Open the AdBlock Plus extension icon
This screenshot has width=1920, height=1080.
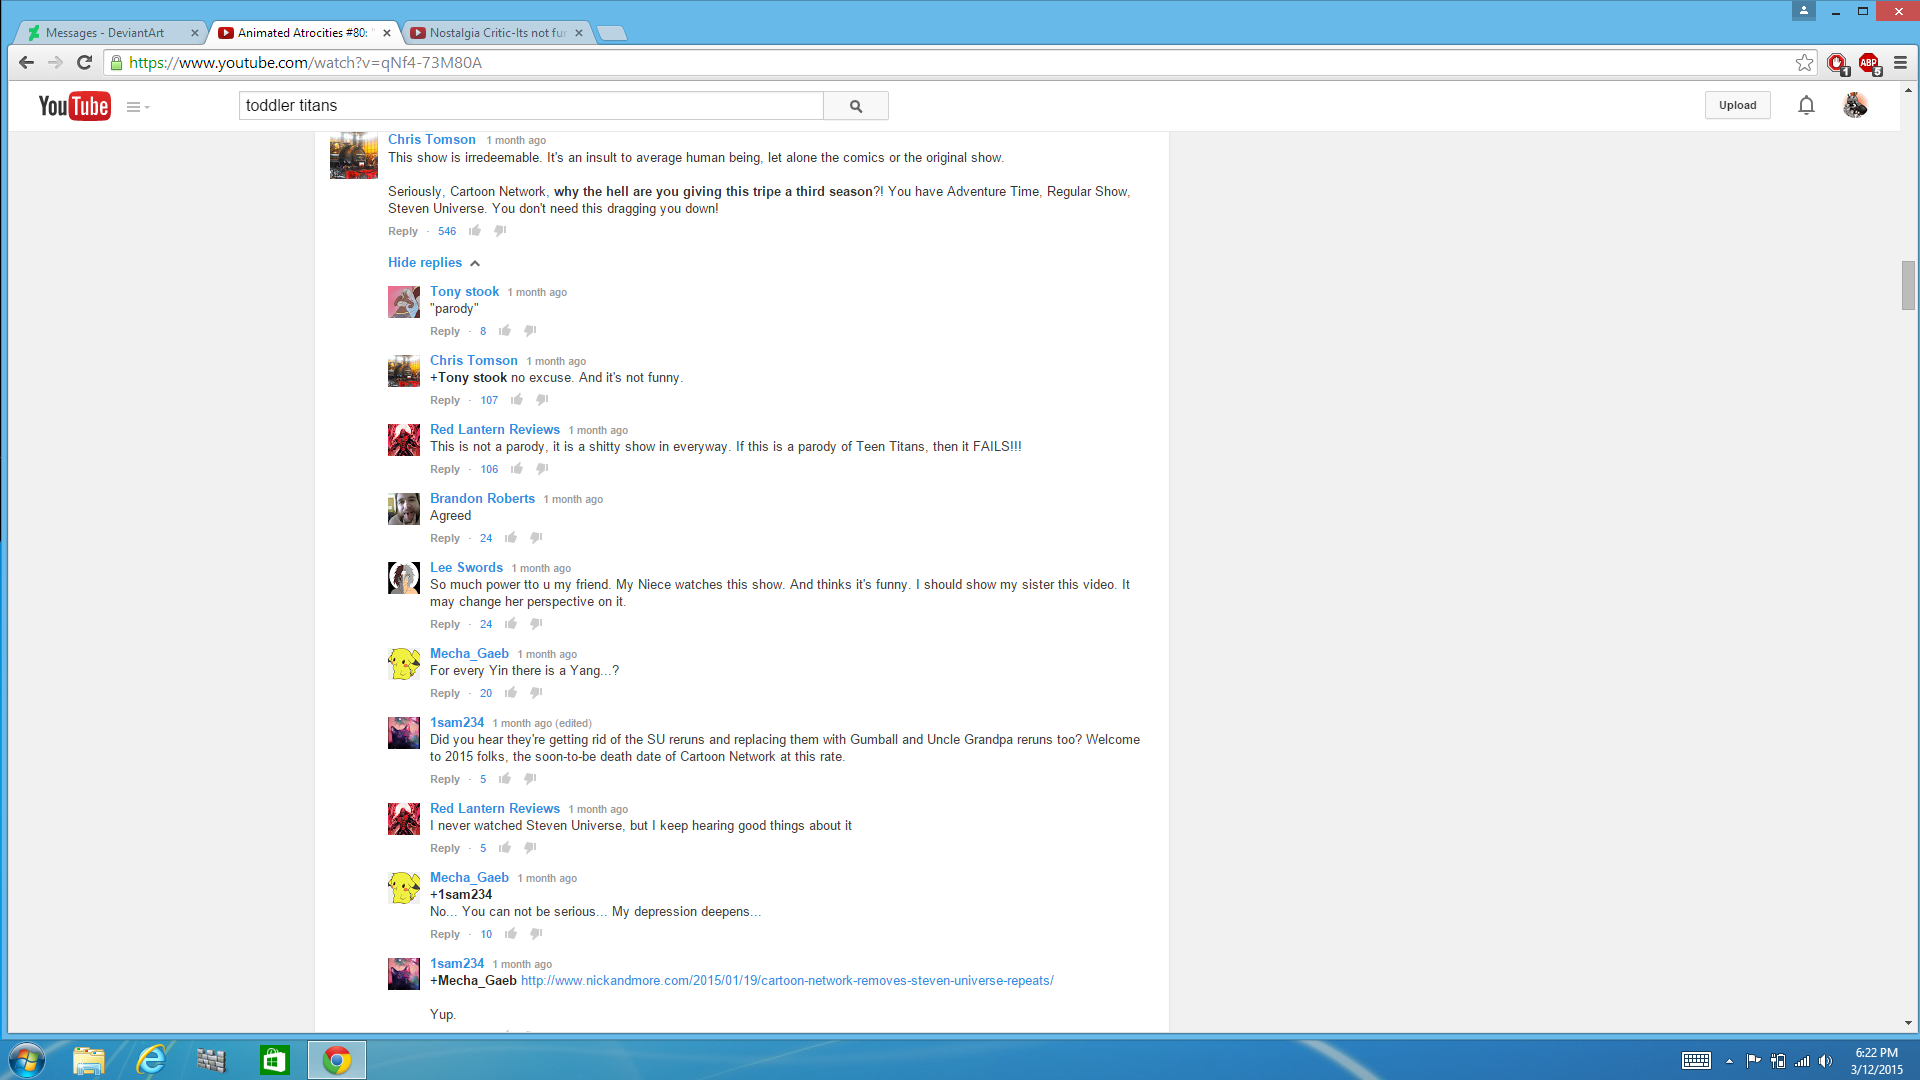[1869, 63]
